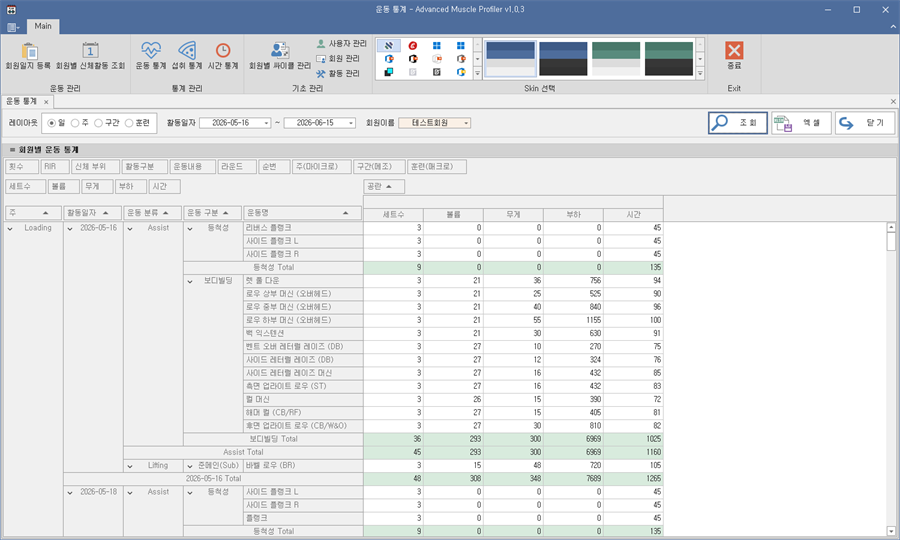
Task: Select the 바벨 로우 (BR) row
Action: (x=303, y=465)
